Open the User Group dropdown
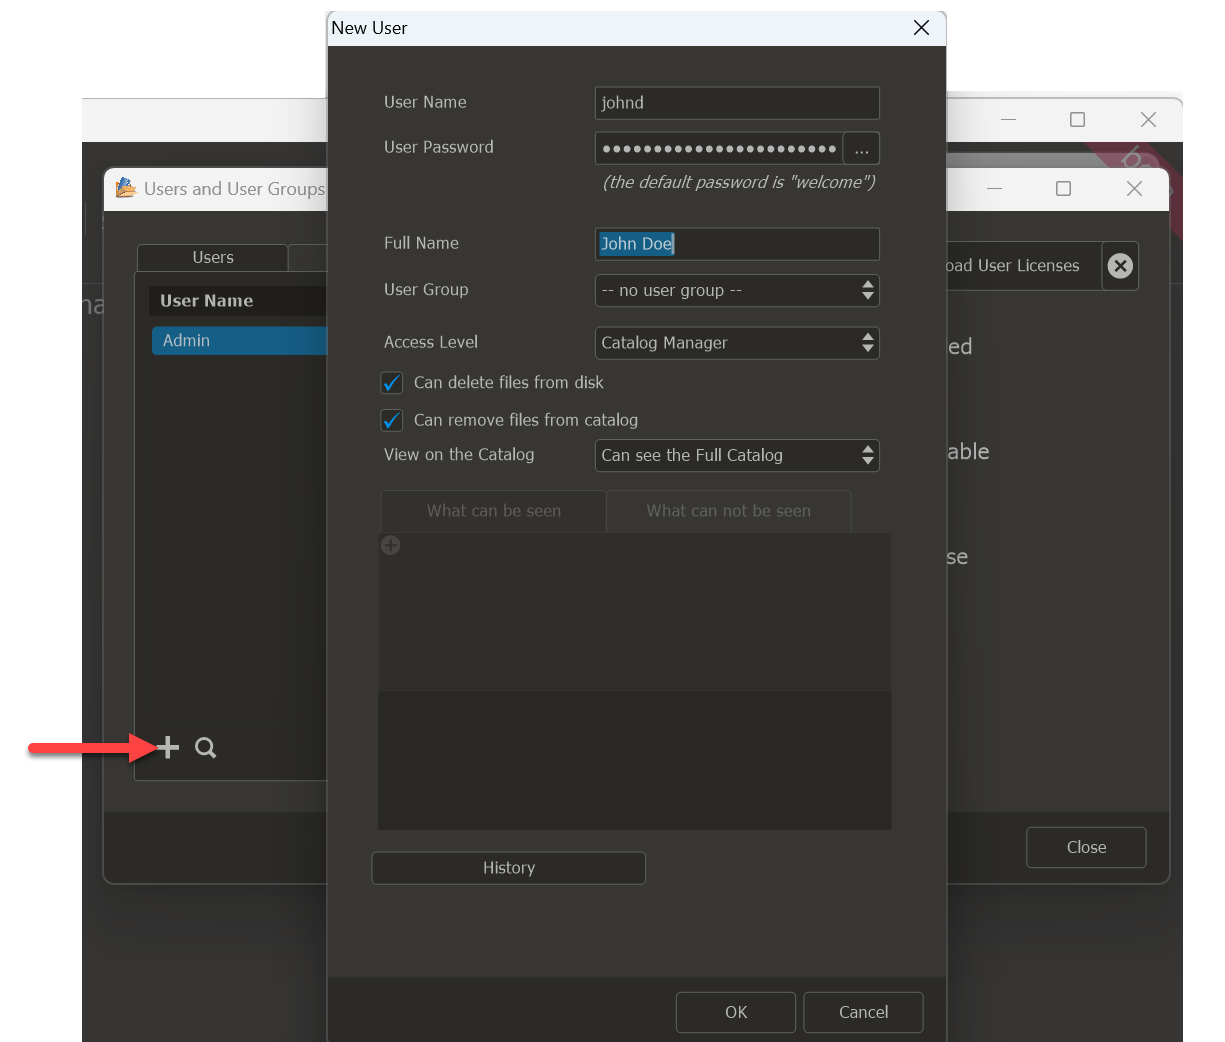1225x1042 pixels. click(x=737, y=291)
